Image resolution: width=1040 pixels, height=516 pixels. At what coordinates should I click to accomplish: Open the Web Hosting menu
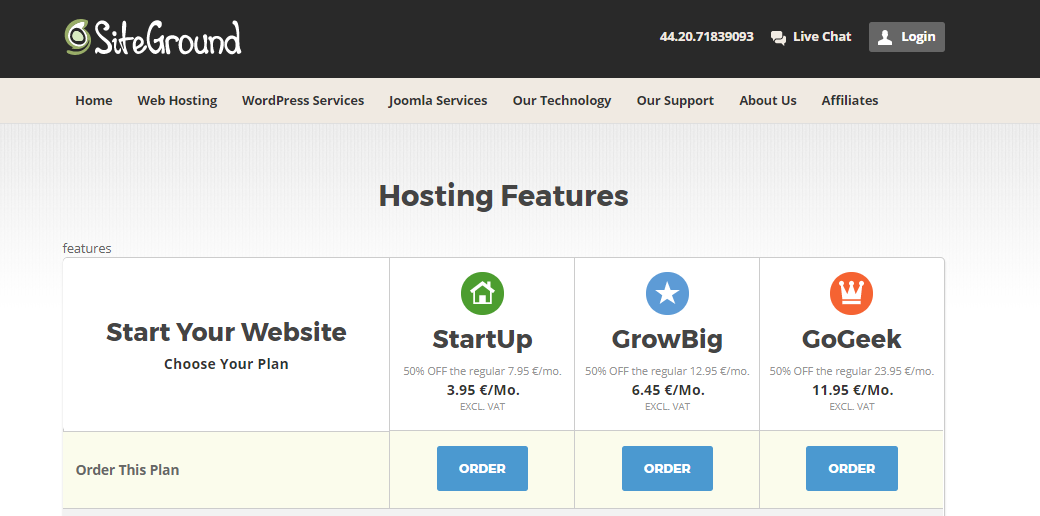point(177,100)
